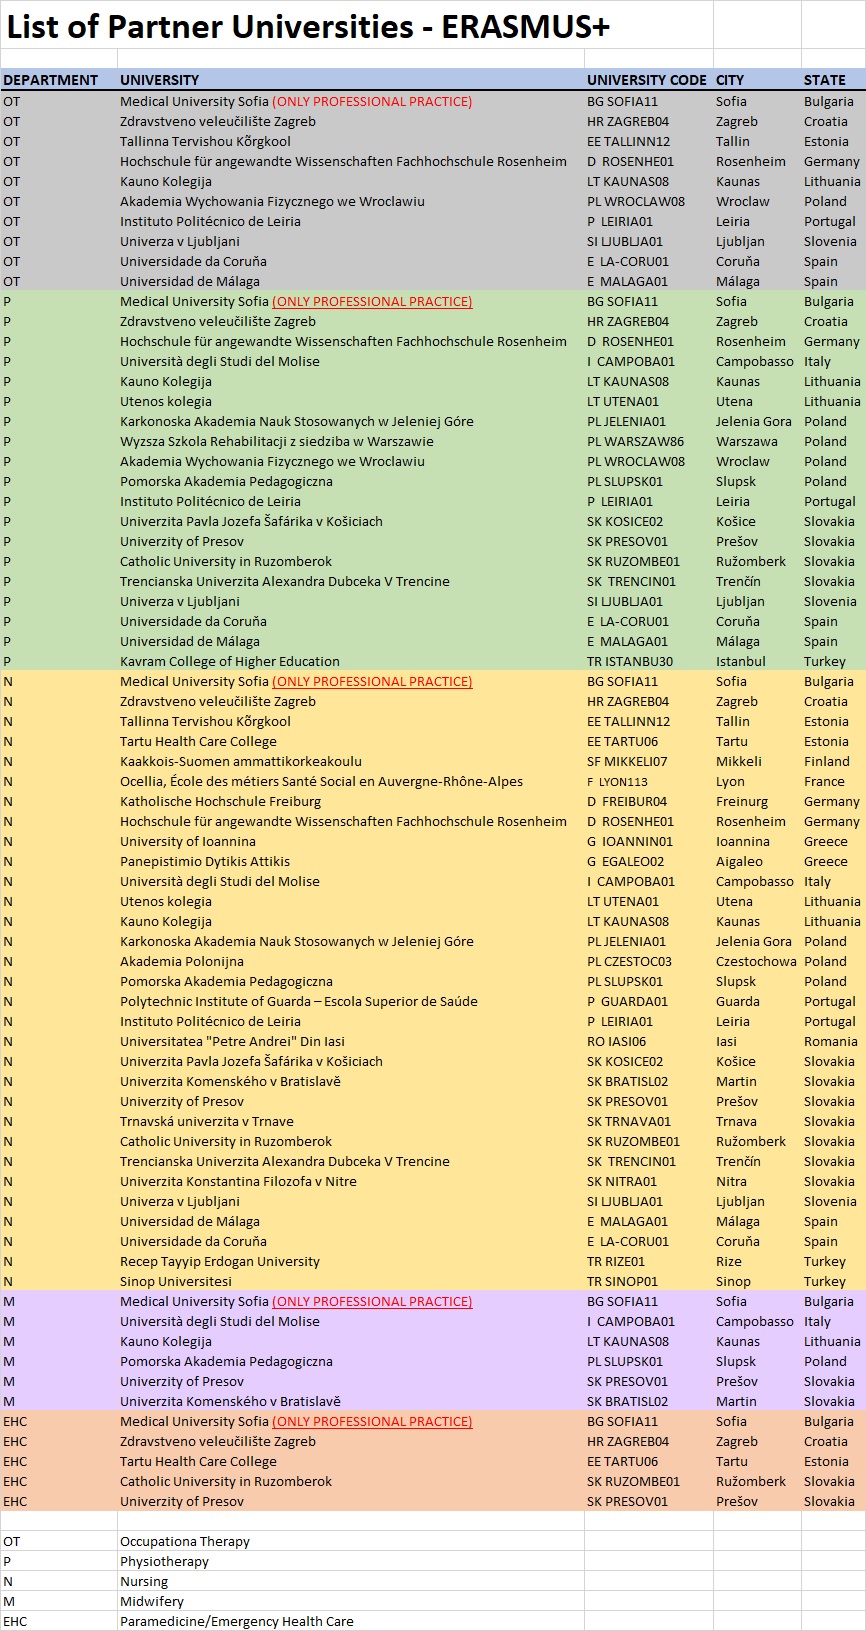
Task: Select code cell 'SF MIKKELI07'
Action: [627, 761]
